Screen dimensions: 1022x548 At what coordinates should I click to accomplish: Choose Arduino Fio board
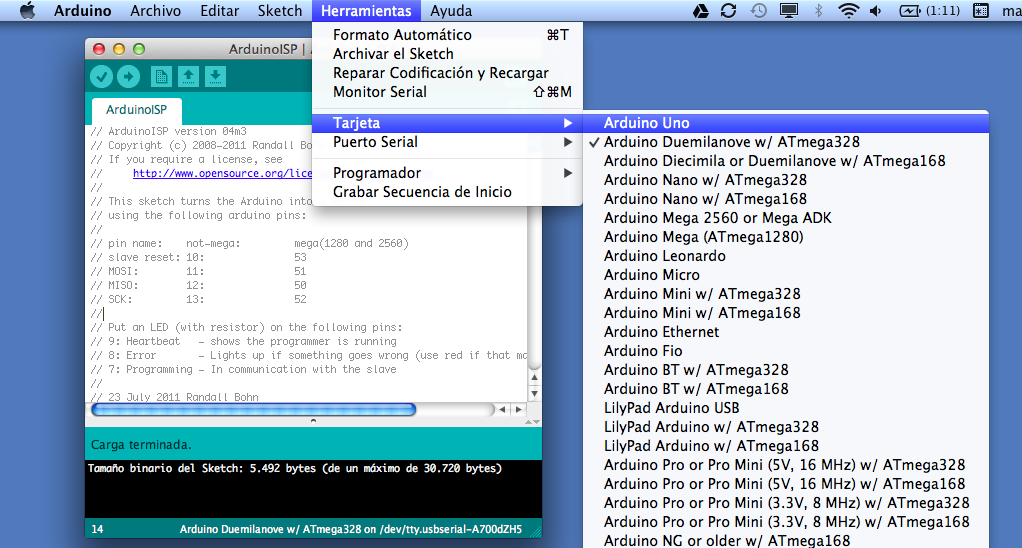tap(786, 350)
